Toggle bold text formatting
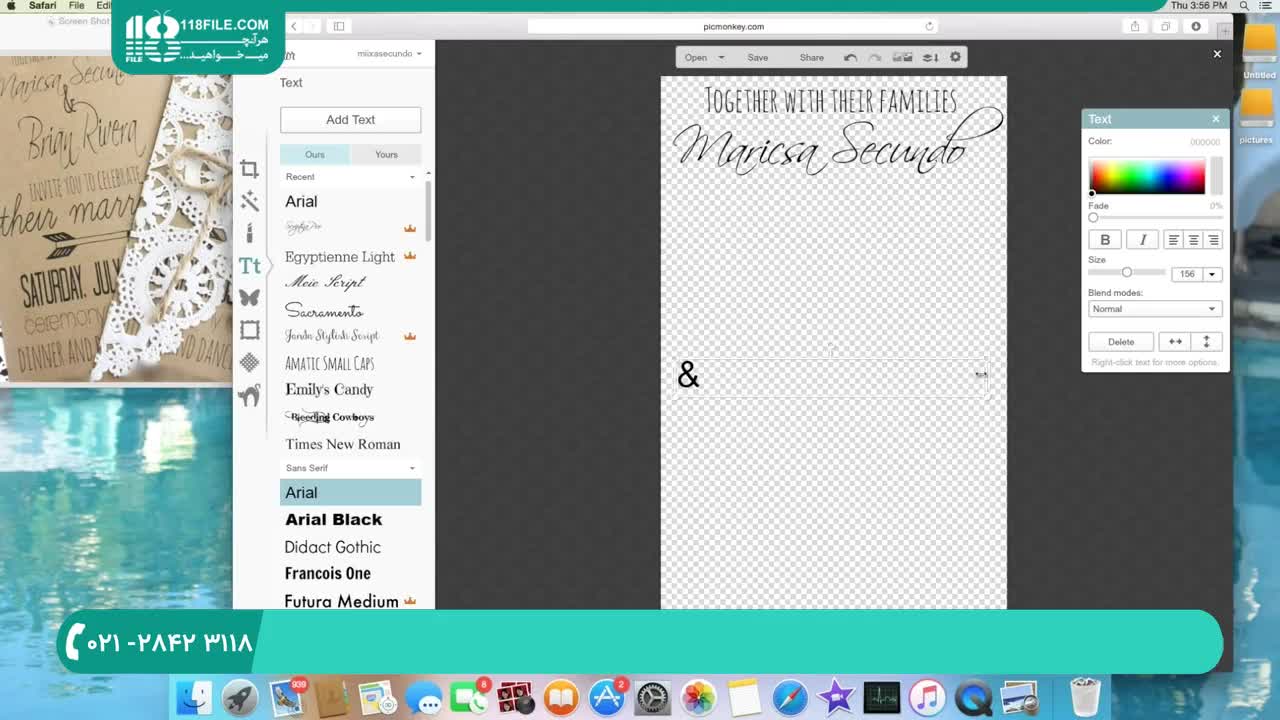The width and height of the screenshot is (1280, 720). click(1105, 240)
